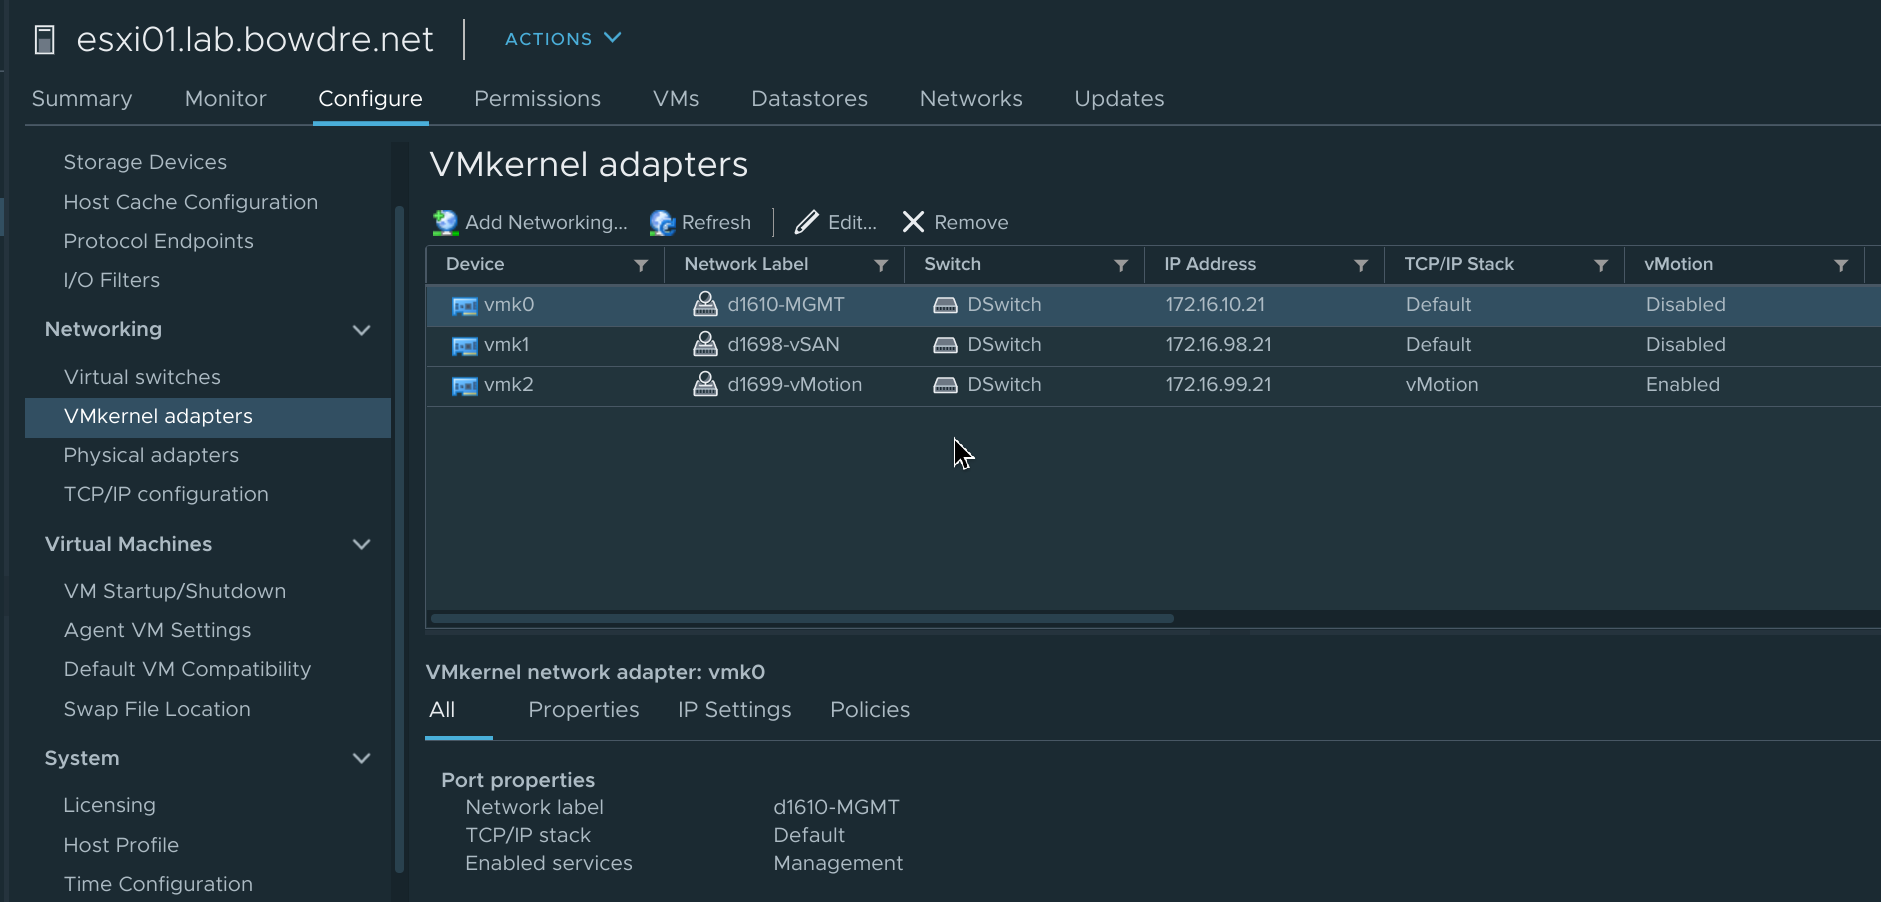Screen dimensions: 1881x902
Task: Click the host icon beside esxi01.lab.bowdre.net
Action: coord(44,40)
